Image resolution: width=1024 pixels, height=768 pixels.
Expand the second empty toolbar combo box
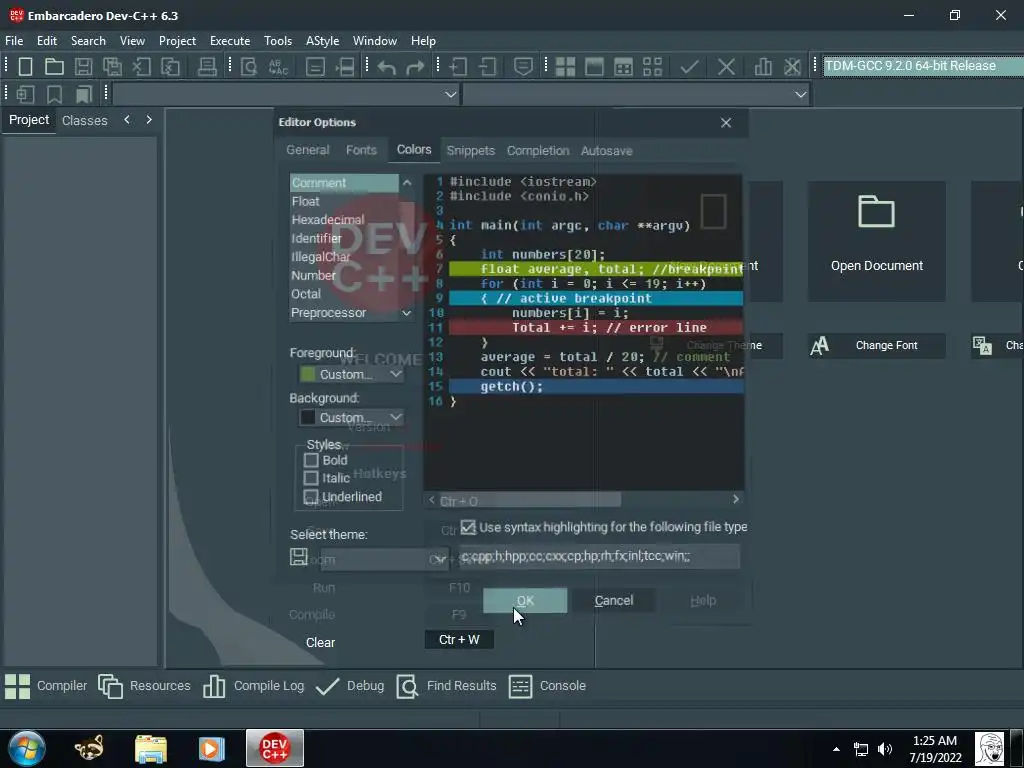click(801, 95)
